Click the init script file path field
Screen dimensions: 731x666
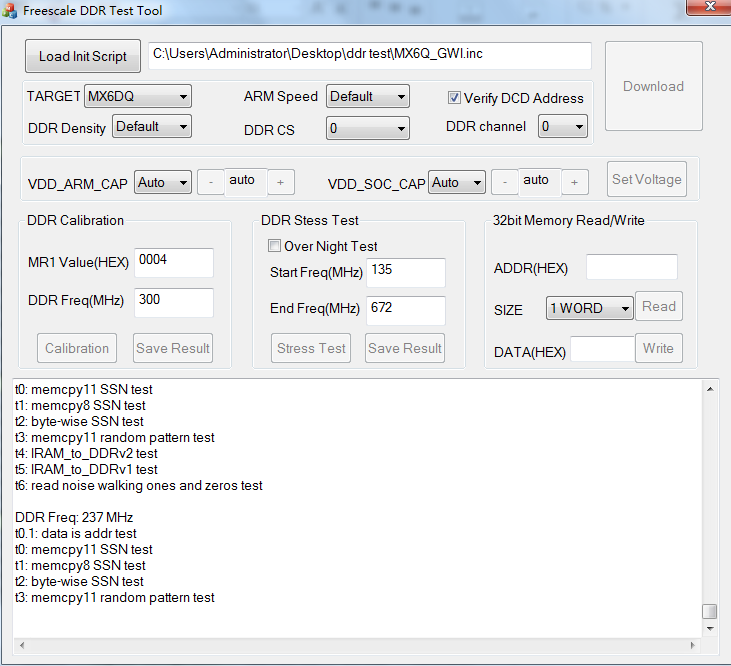coord(370,55)
